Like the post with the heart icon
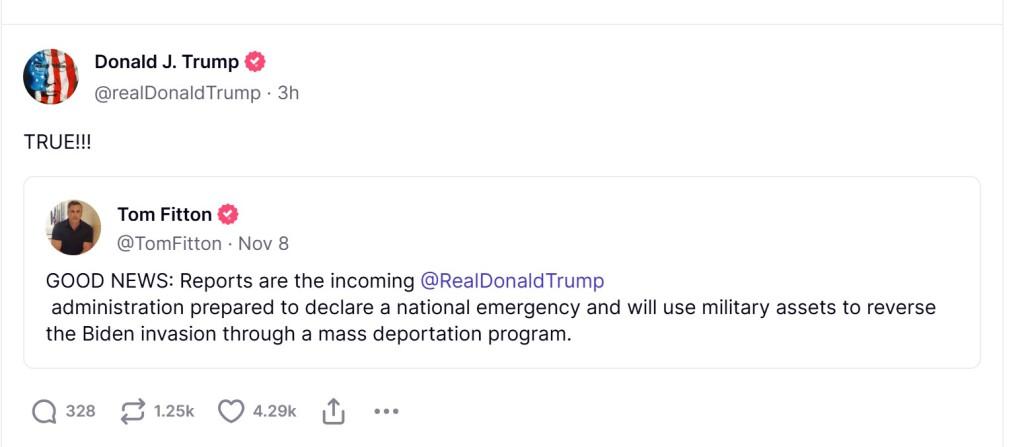Screen dimensions: 1024x447 coord(231,411)
